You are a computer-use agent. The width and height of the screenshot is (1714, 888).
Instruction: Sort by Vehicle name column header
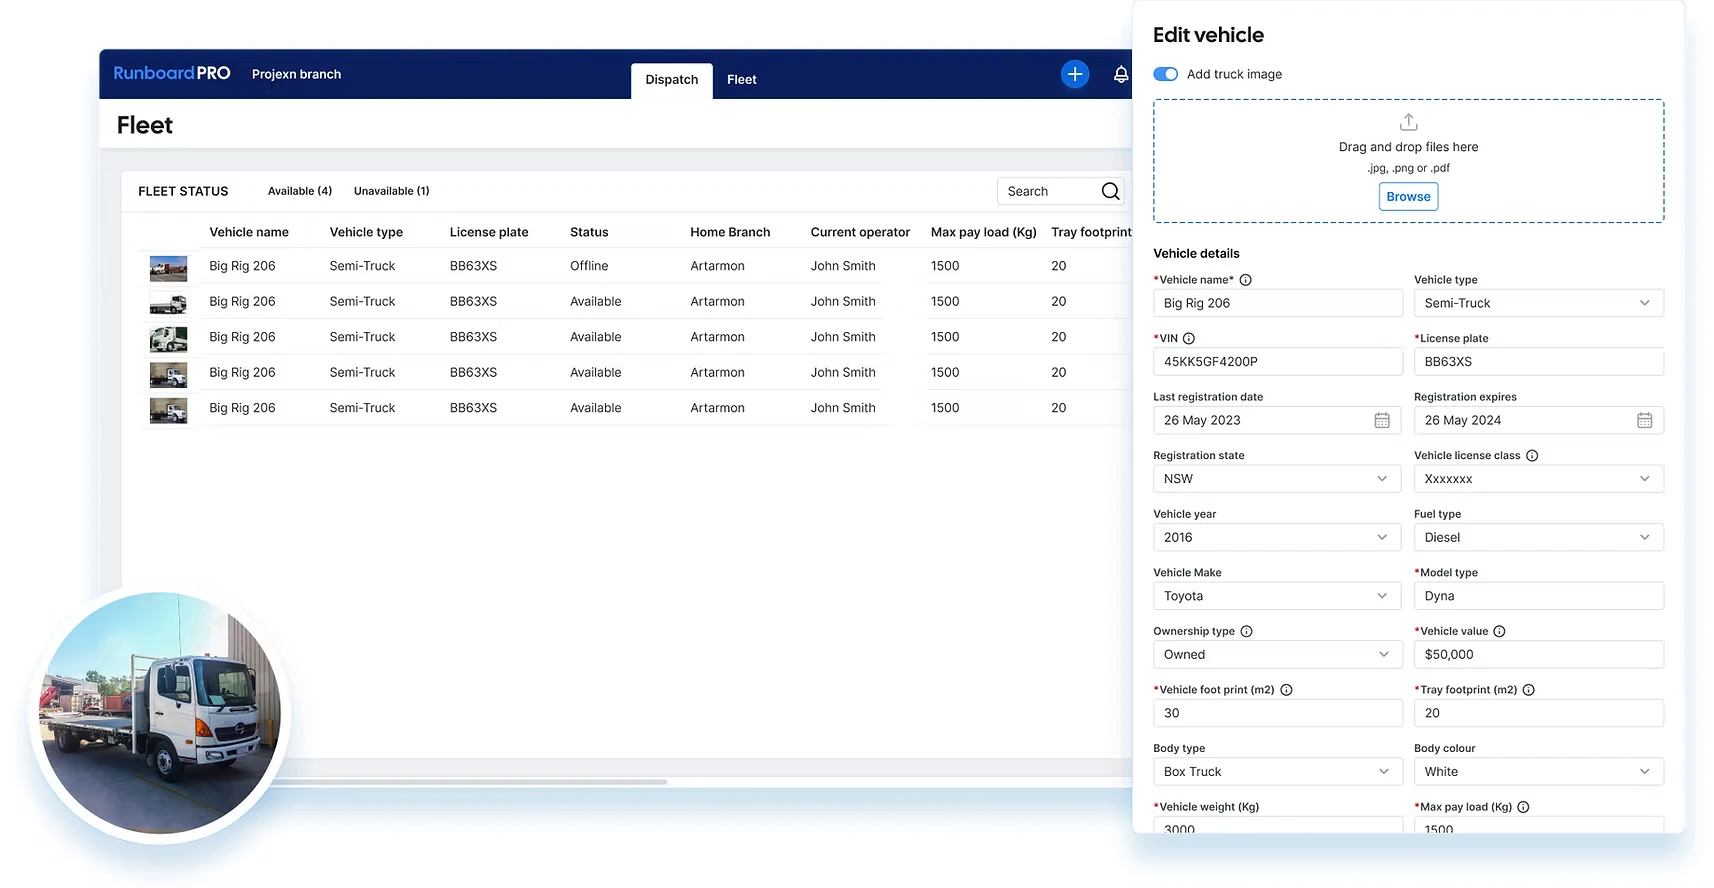tap(249, 232)
